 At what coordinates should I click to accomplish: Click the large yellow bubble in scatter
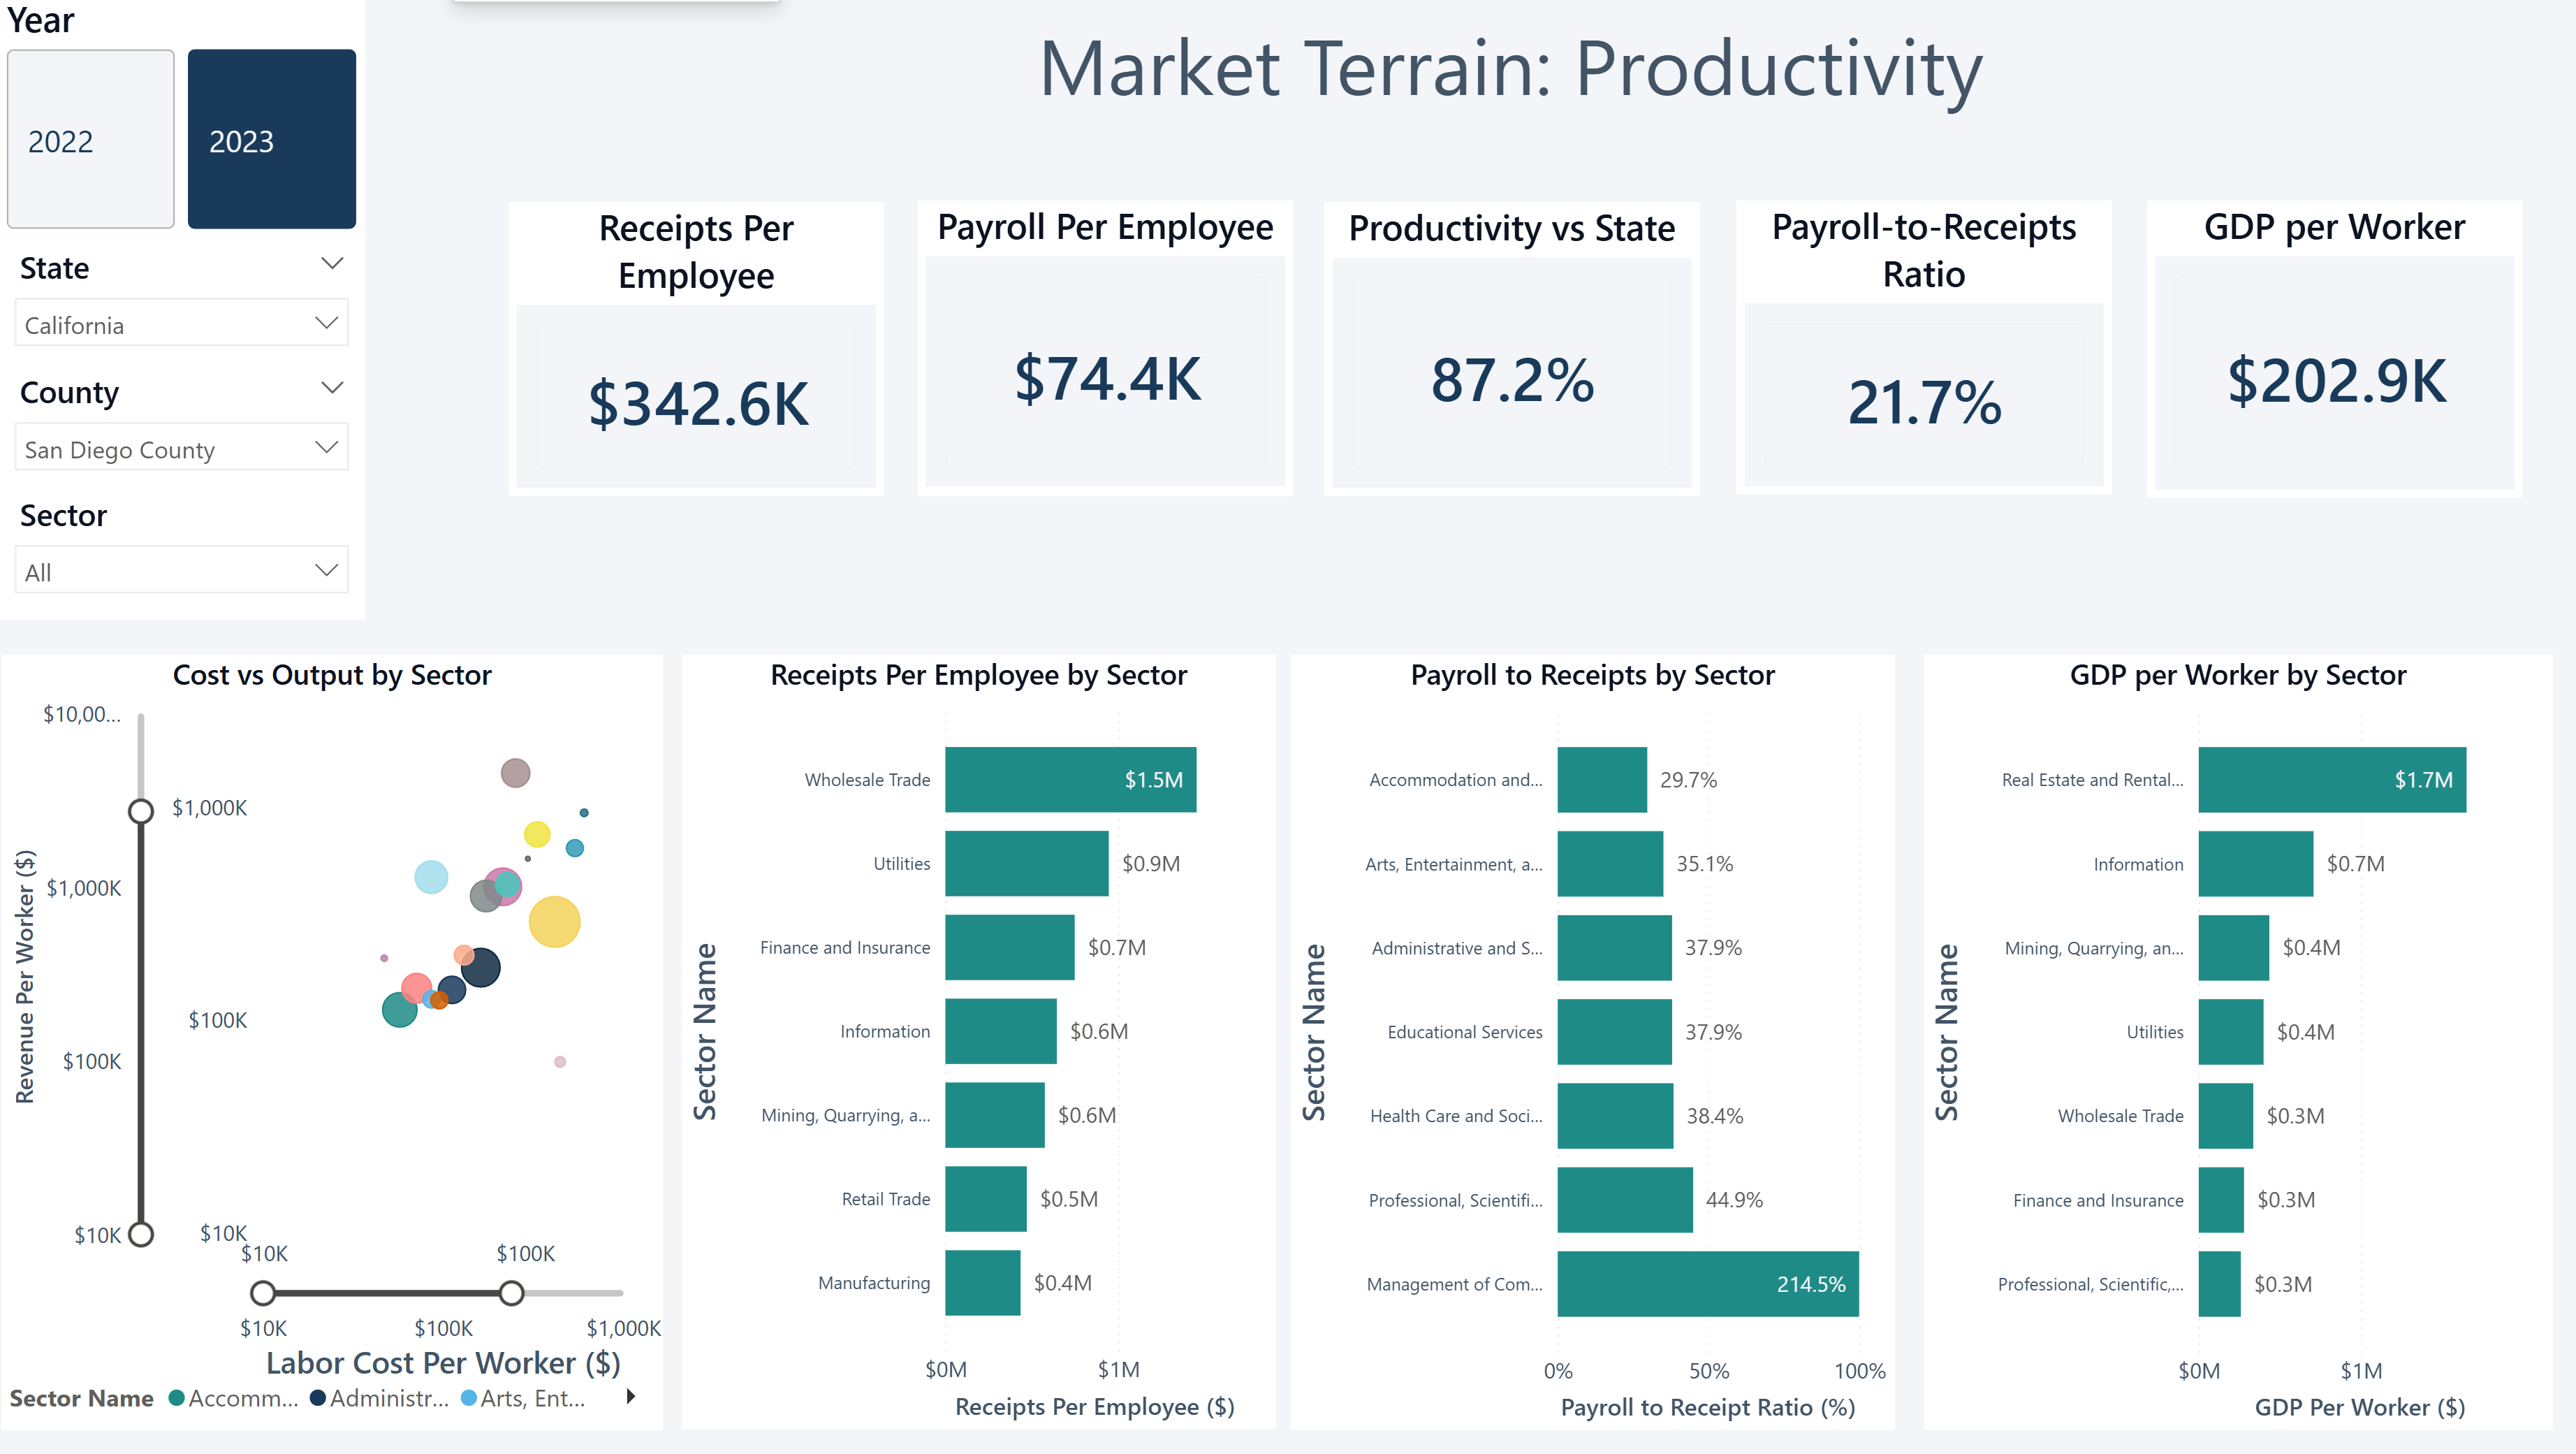[x=554, y=921]
